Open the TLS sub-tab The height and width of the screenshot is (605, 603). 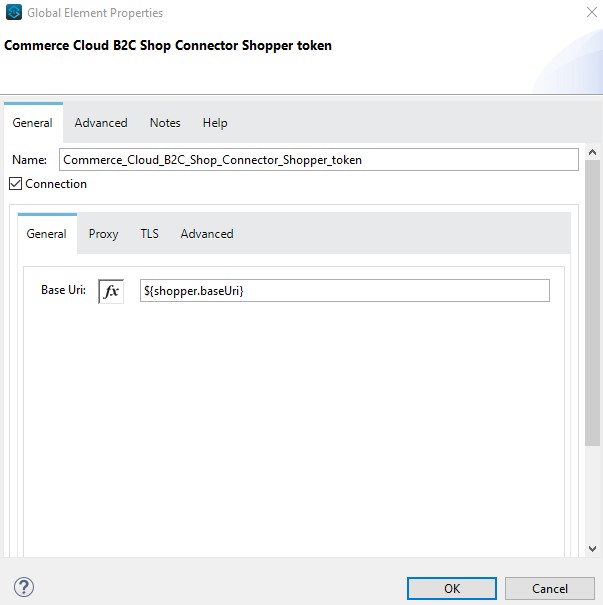click(x=149, y=234)
